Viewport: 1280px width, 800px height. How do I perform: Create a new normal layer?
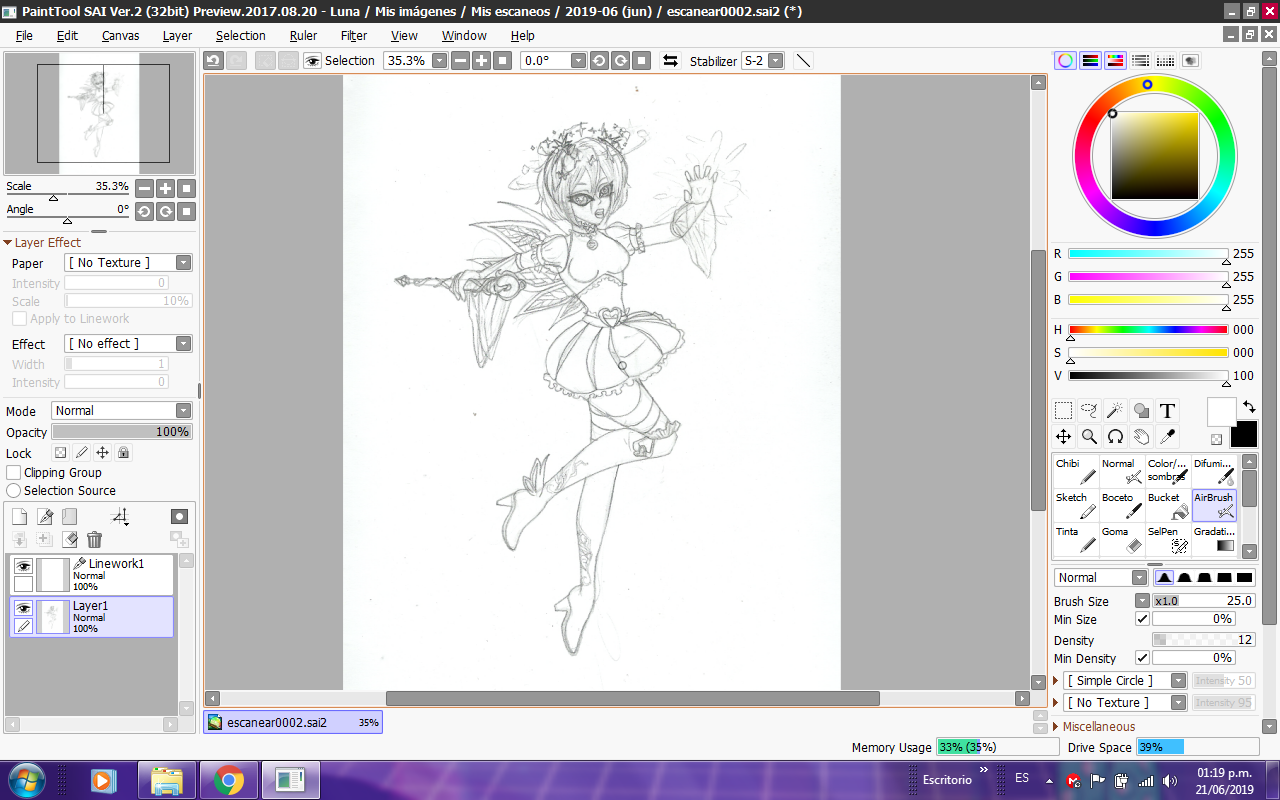(x=19, y=517)
